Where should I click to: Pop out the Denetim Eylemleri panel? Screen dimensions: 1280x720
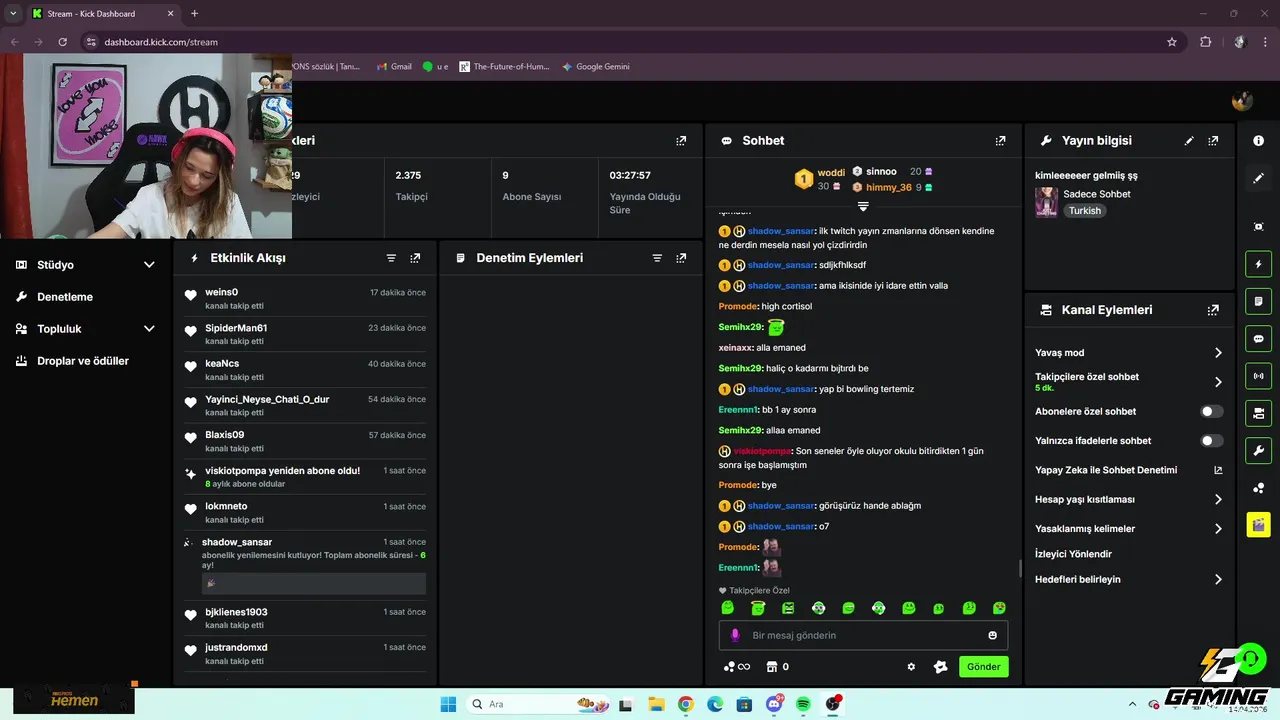[x=681, y=258]
